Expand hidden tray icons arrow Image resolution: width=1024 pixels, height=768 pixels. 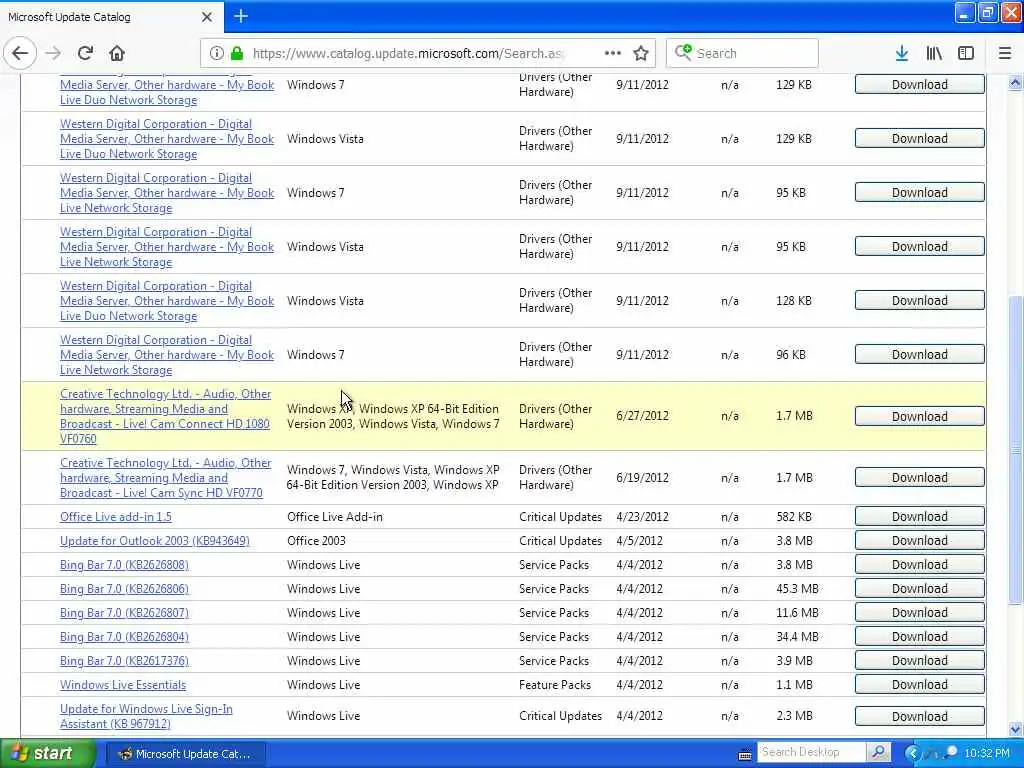coord(912,753)
